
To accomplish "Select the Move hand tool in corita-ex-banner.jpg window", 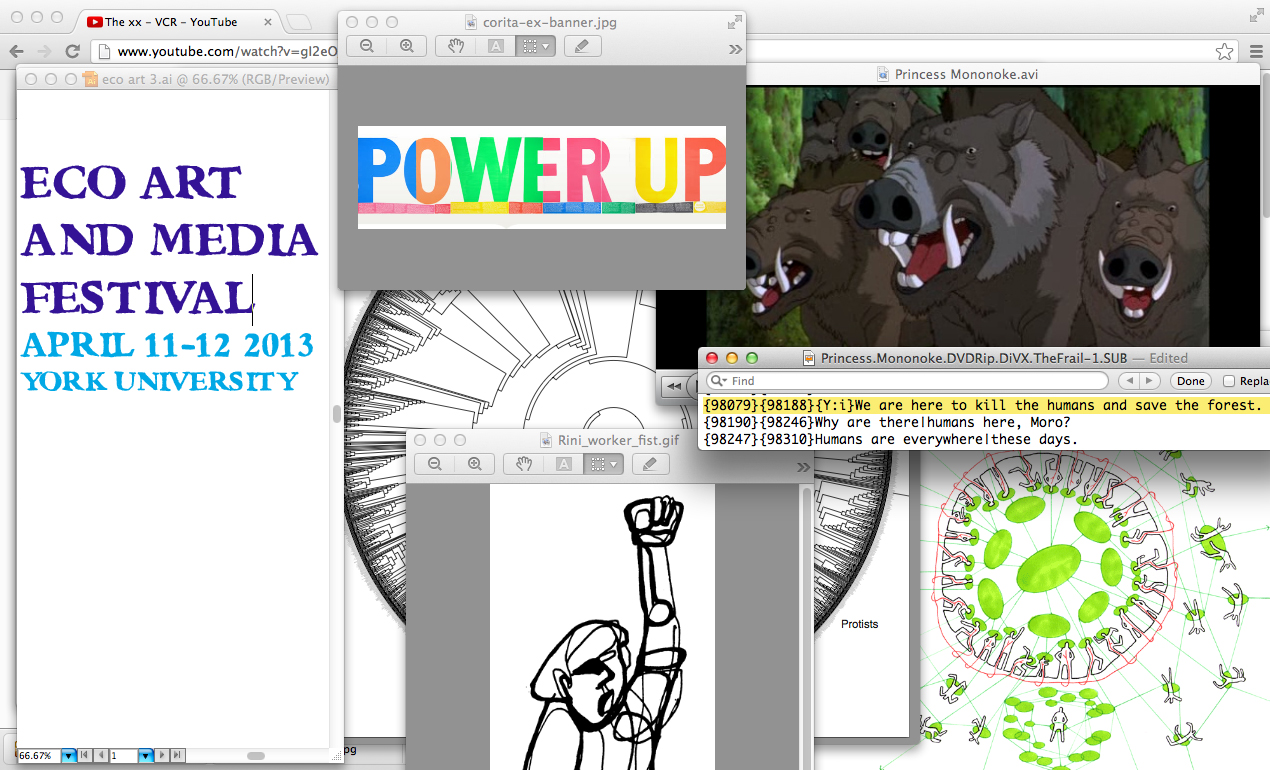I will [456, 47].
